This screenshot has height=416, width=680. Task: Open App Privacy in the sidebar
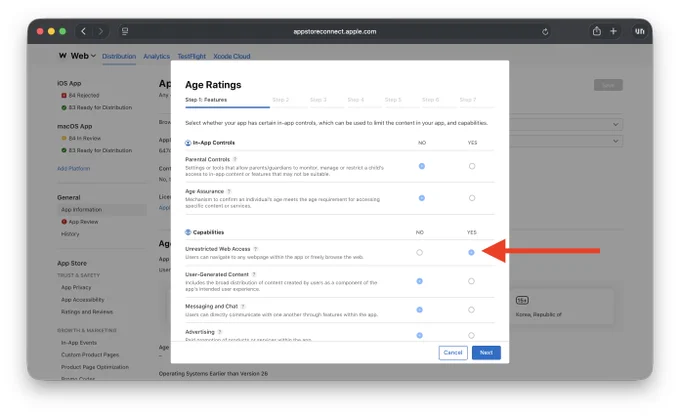point(76,288)
